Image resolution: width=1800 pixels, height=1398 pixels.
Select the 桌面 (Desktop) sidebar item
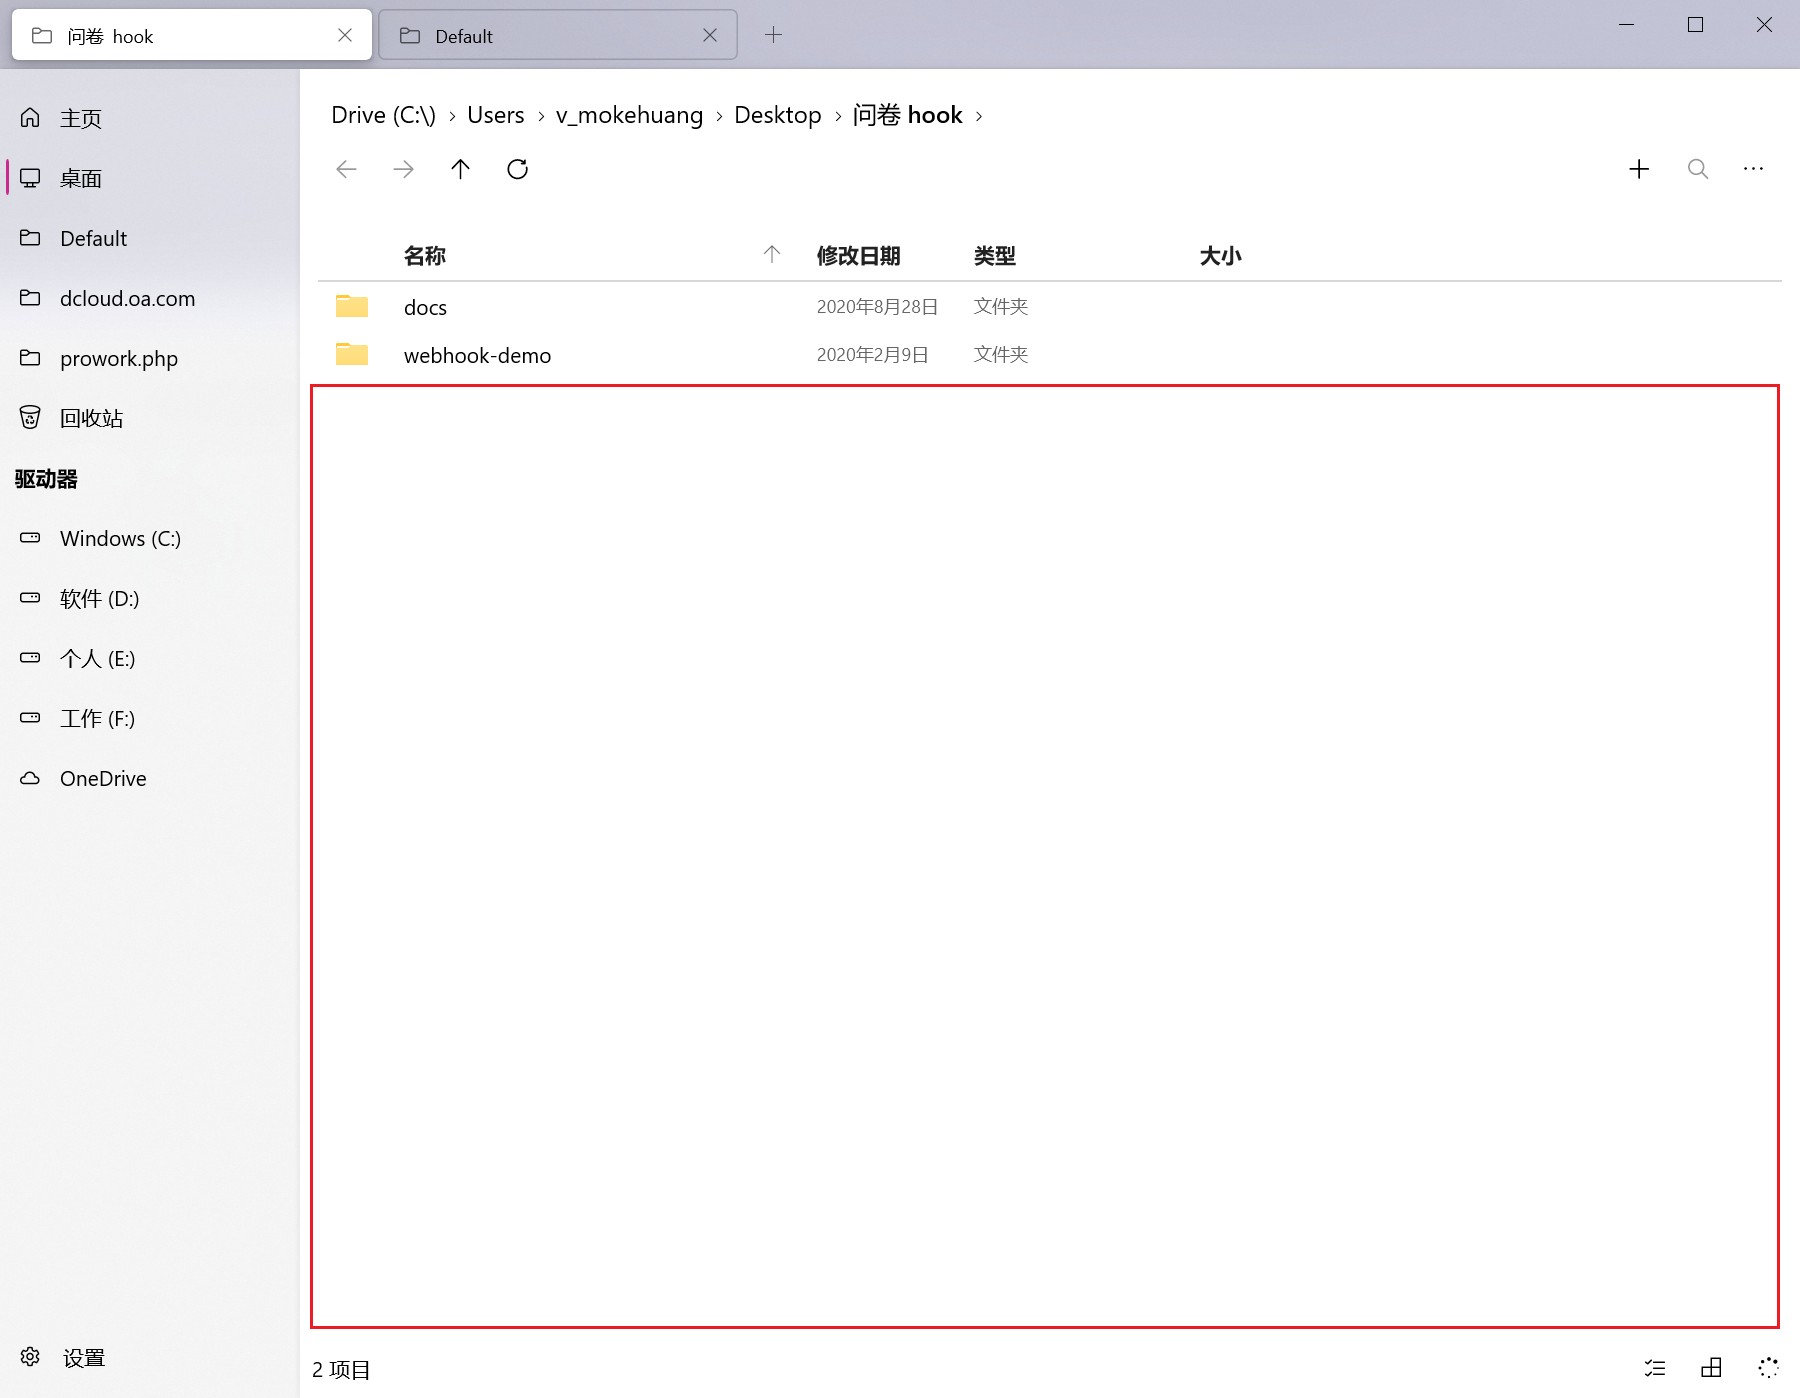80,178
